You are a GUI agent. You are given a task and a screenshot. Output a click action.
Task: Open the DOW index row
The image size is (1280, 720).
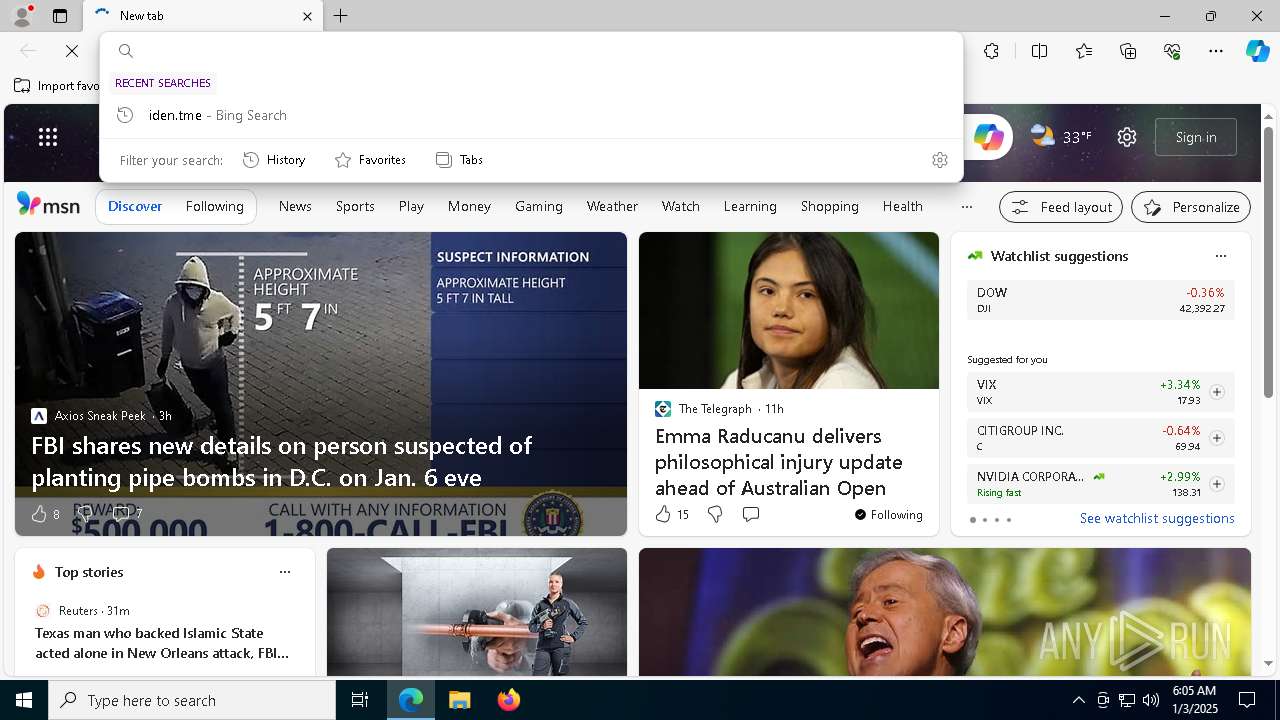click(x=1100, y=300)
